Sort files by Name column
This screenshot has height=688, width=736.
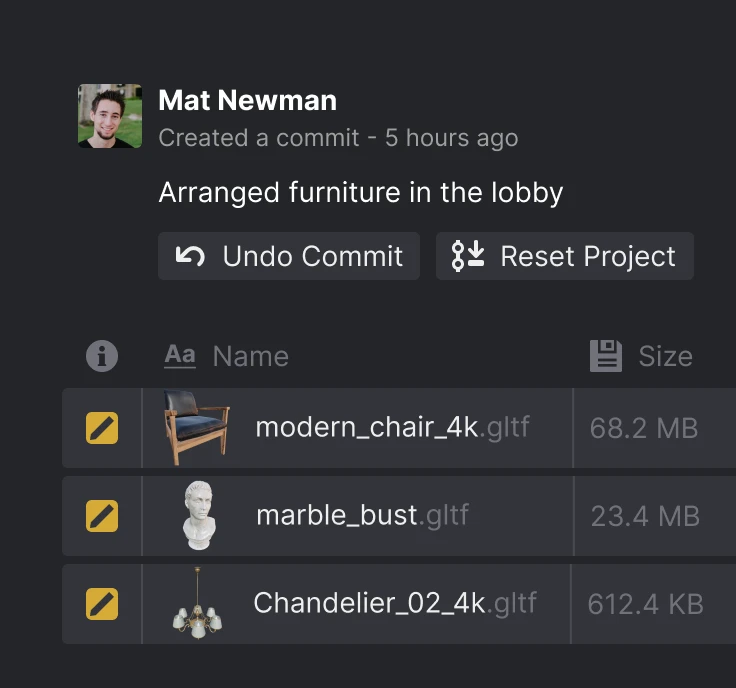[x=251, y=356]
